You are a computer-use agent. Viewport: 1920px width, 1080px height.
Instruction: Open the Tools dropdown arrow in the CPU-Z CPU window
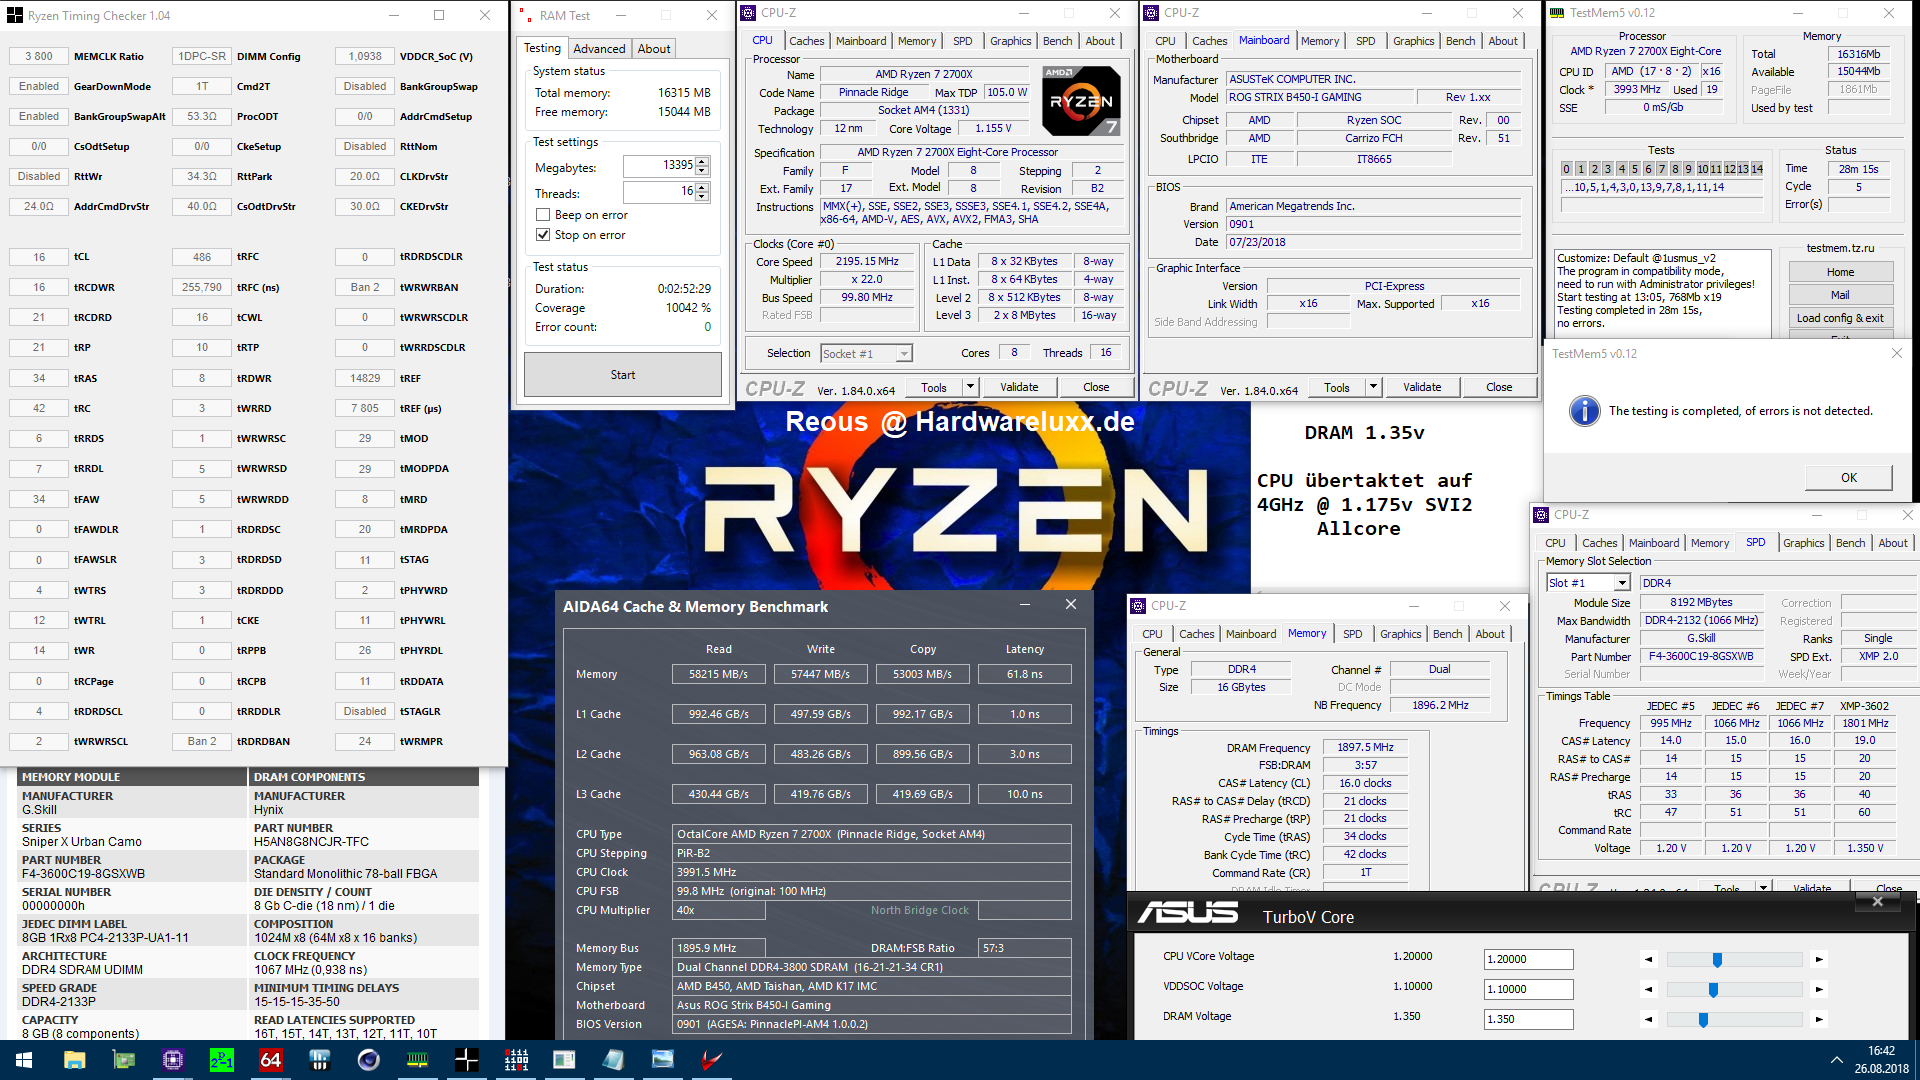coord(969,387)
